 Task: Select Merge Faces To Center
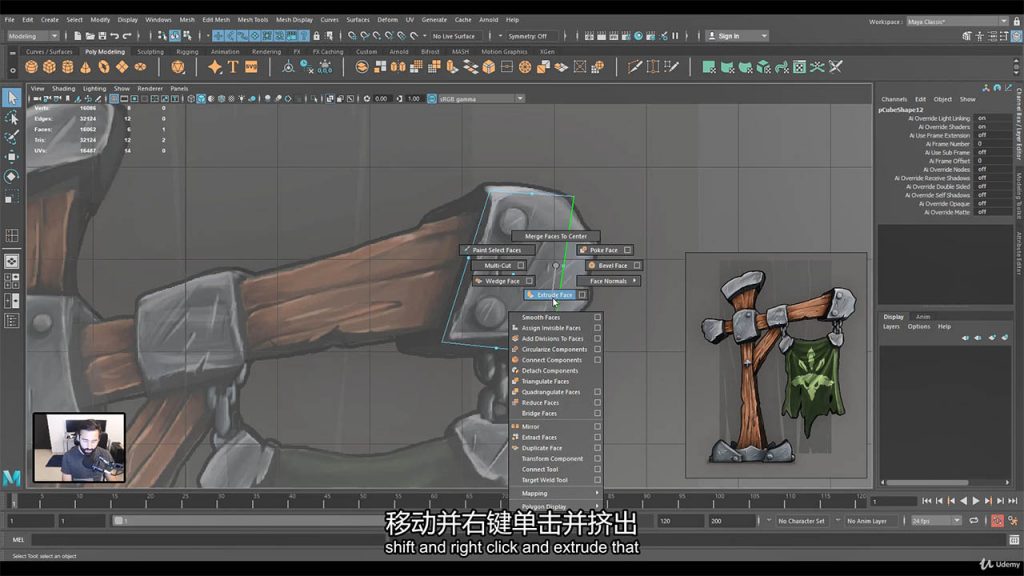(555, 236)
